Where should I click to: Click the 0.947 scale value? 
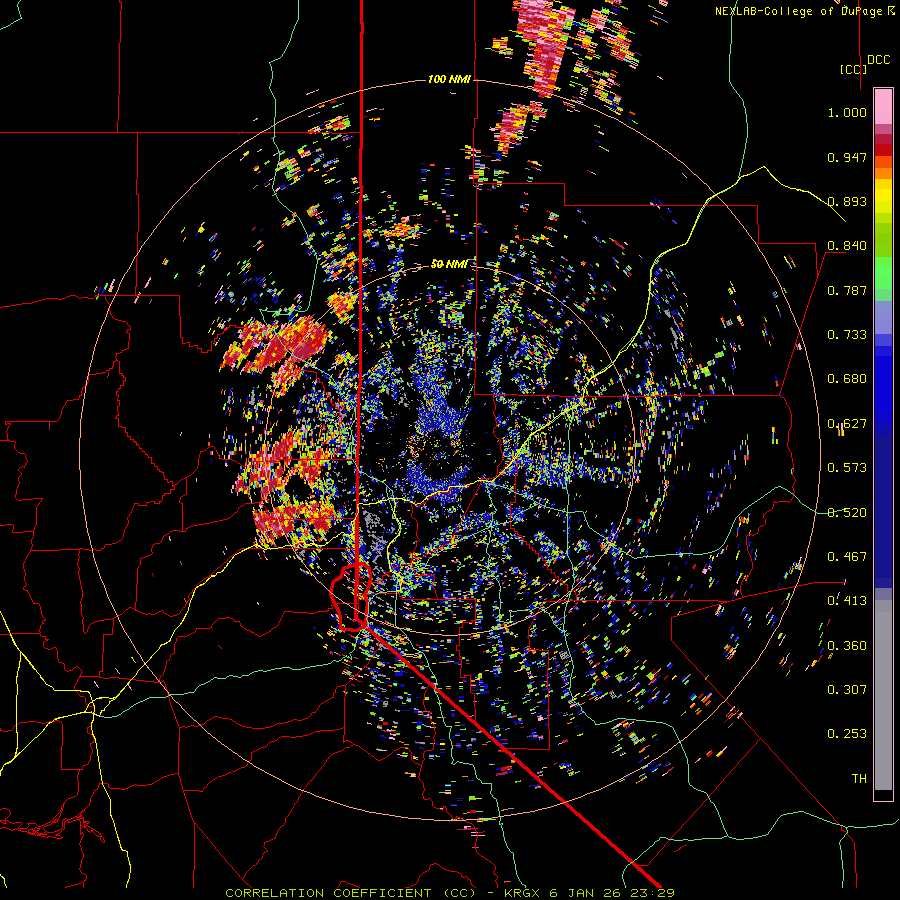click(847, 157)
